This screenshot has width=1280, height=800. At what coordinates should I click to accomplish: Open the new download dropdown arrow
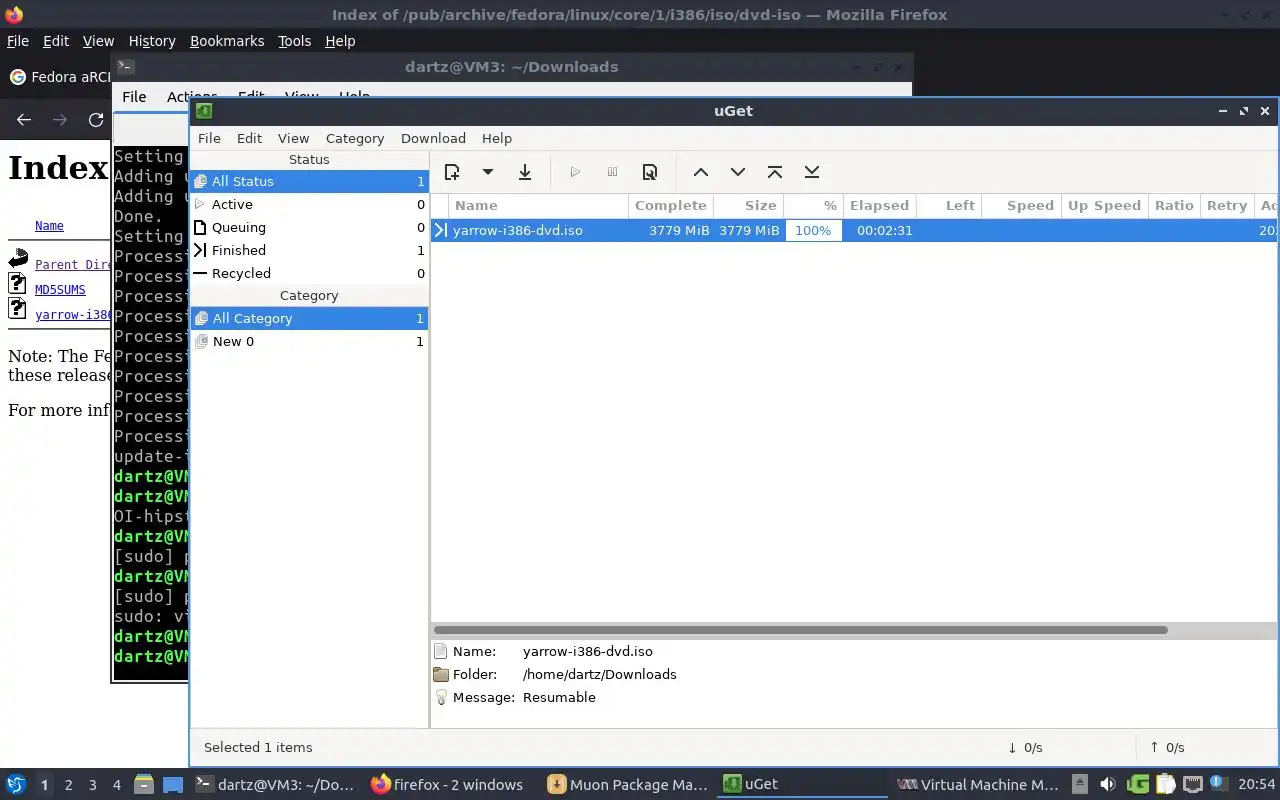(x=488, y=172)
